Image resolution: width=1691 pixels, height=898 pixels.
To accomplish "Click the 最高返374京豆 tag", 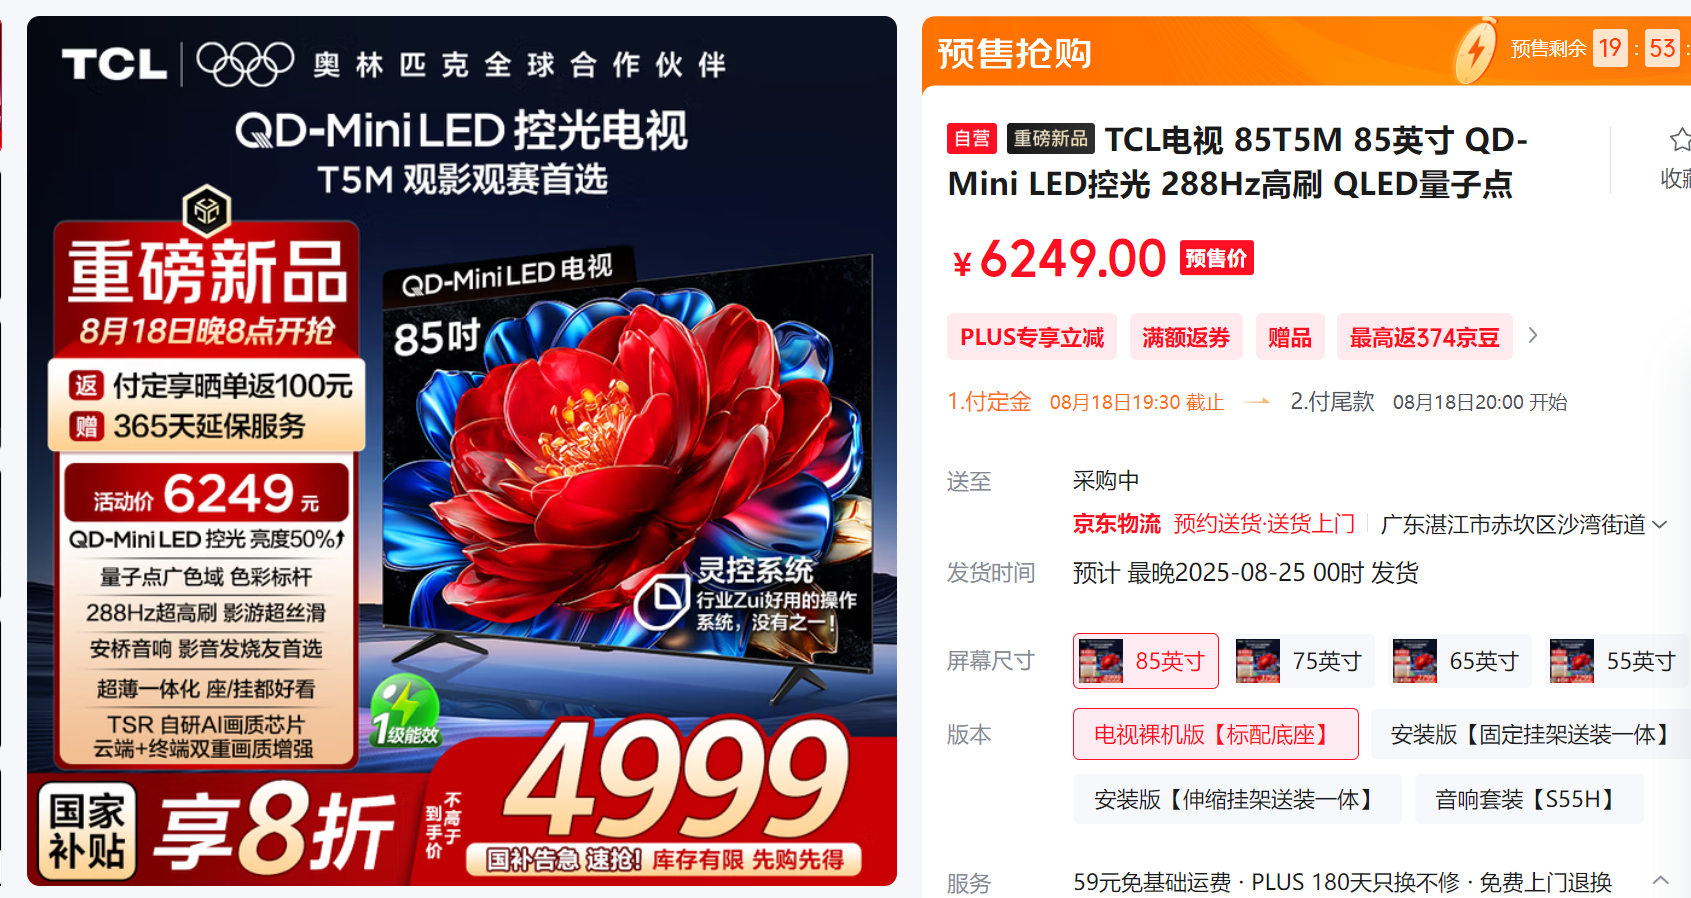I will 1425,337.
